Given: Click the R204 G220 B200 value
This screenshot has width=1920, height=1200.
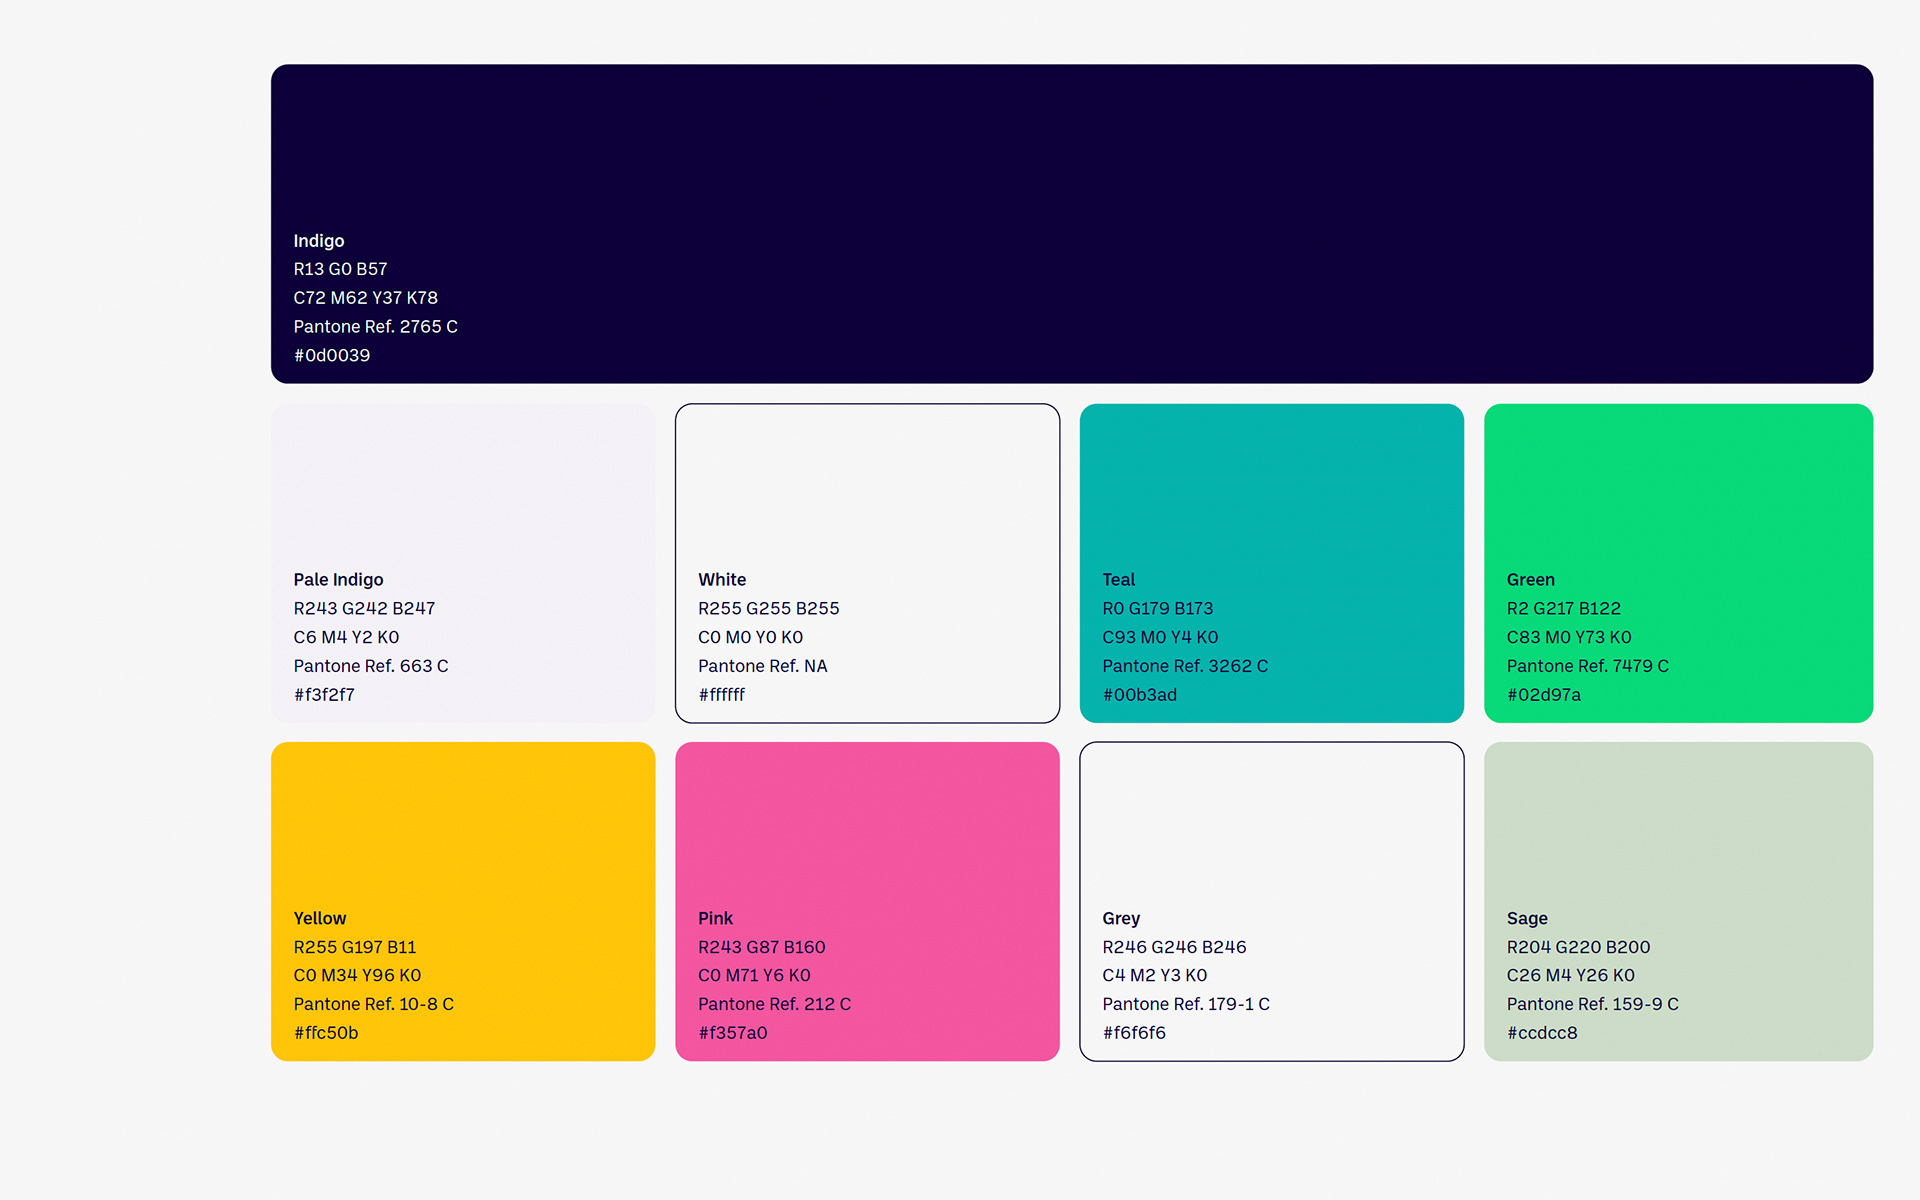Looking at the screenshot, I should 1578,947.
